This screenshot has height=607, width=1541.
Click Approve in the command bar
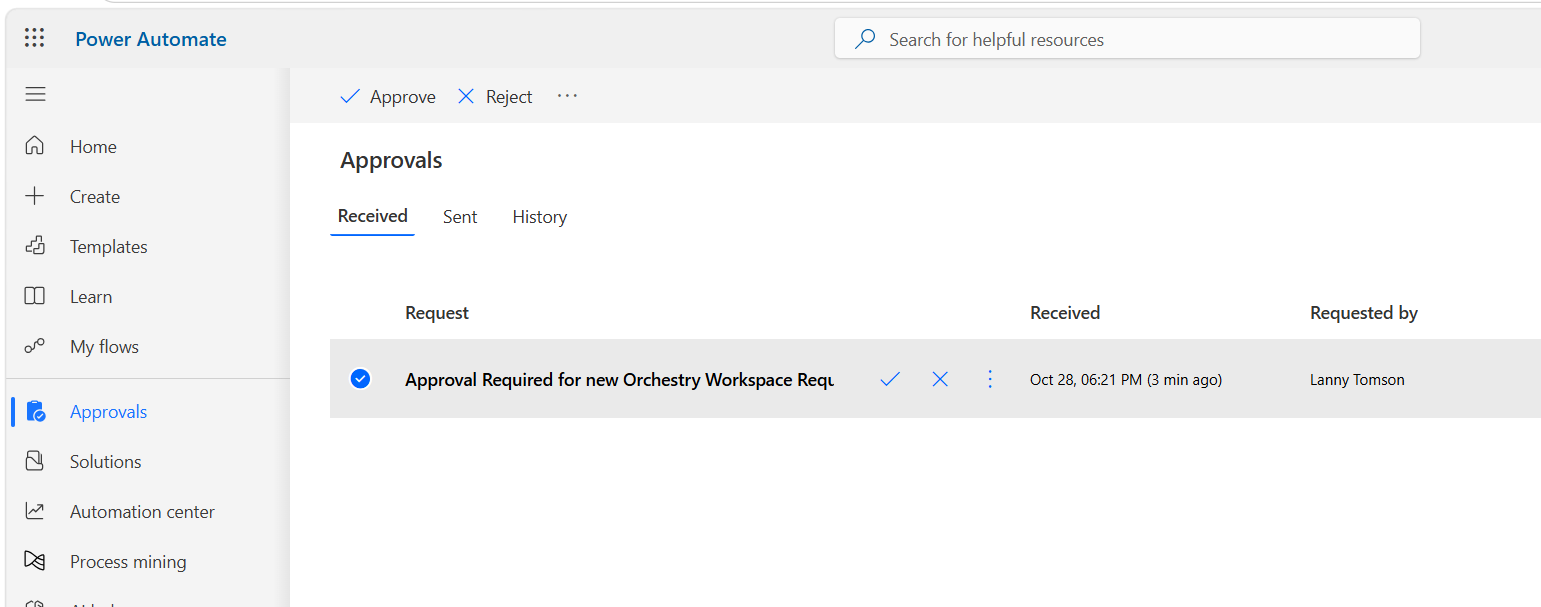(388, 97)
